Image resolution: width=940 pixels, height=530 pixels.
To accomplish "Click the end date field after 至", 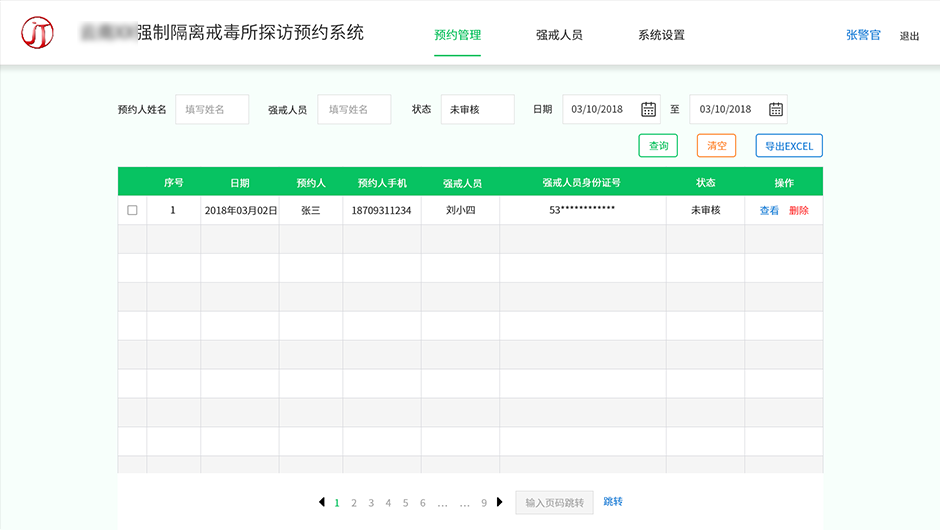I will point(739,109).
